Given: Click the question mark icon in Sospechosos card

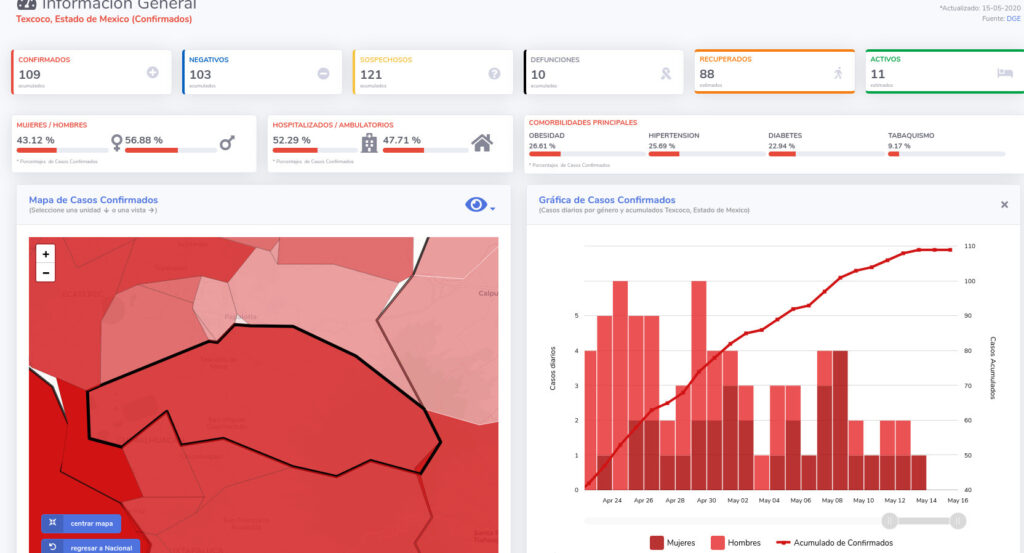Looking at the screenshot, I should coord(494,73).
